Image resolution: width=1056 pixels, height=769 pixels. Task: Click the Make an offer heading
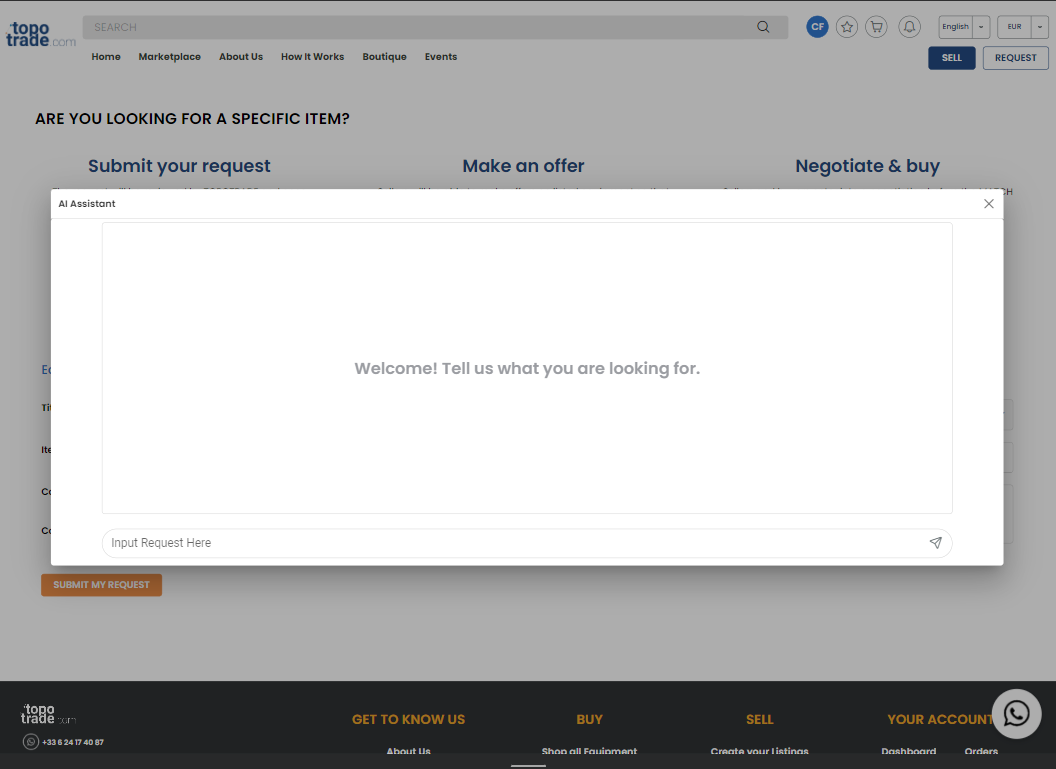pyautogui.click(x=523, y=166)
